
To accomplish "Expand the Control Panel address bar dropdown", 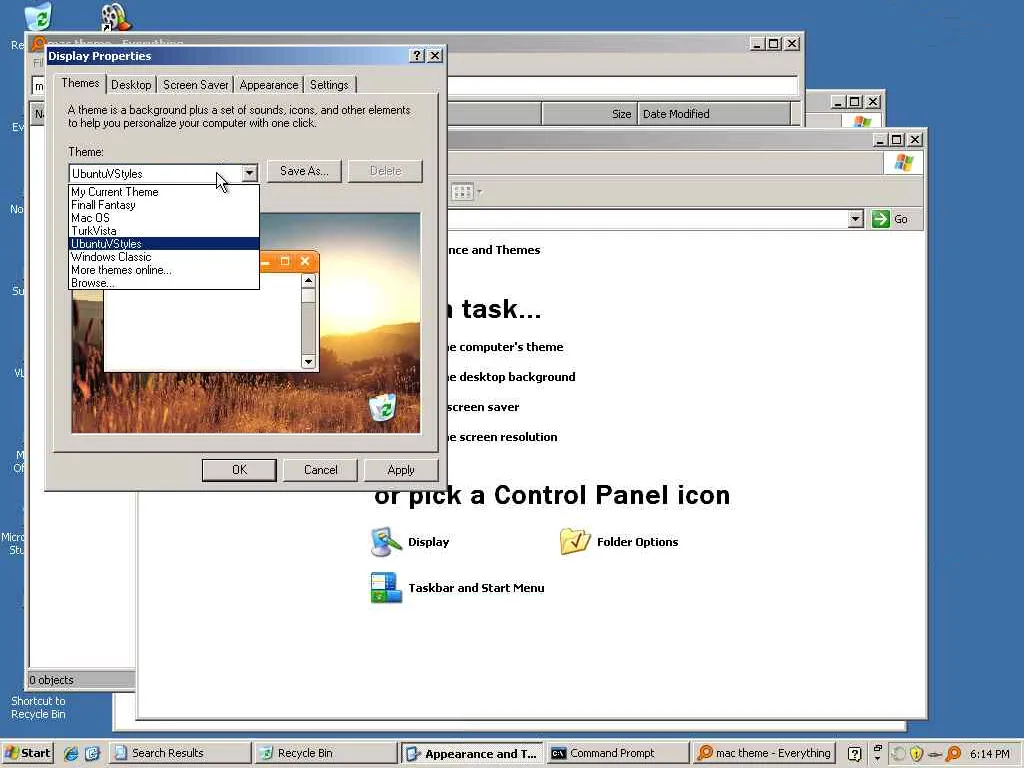I will pyautogui.click(x=856, y=219).
